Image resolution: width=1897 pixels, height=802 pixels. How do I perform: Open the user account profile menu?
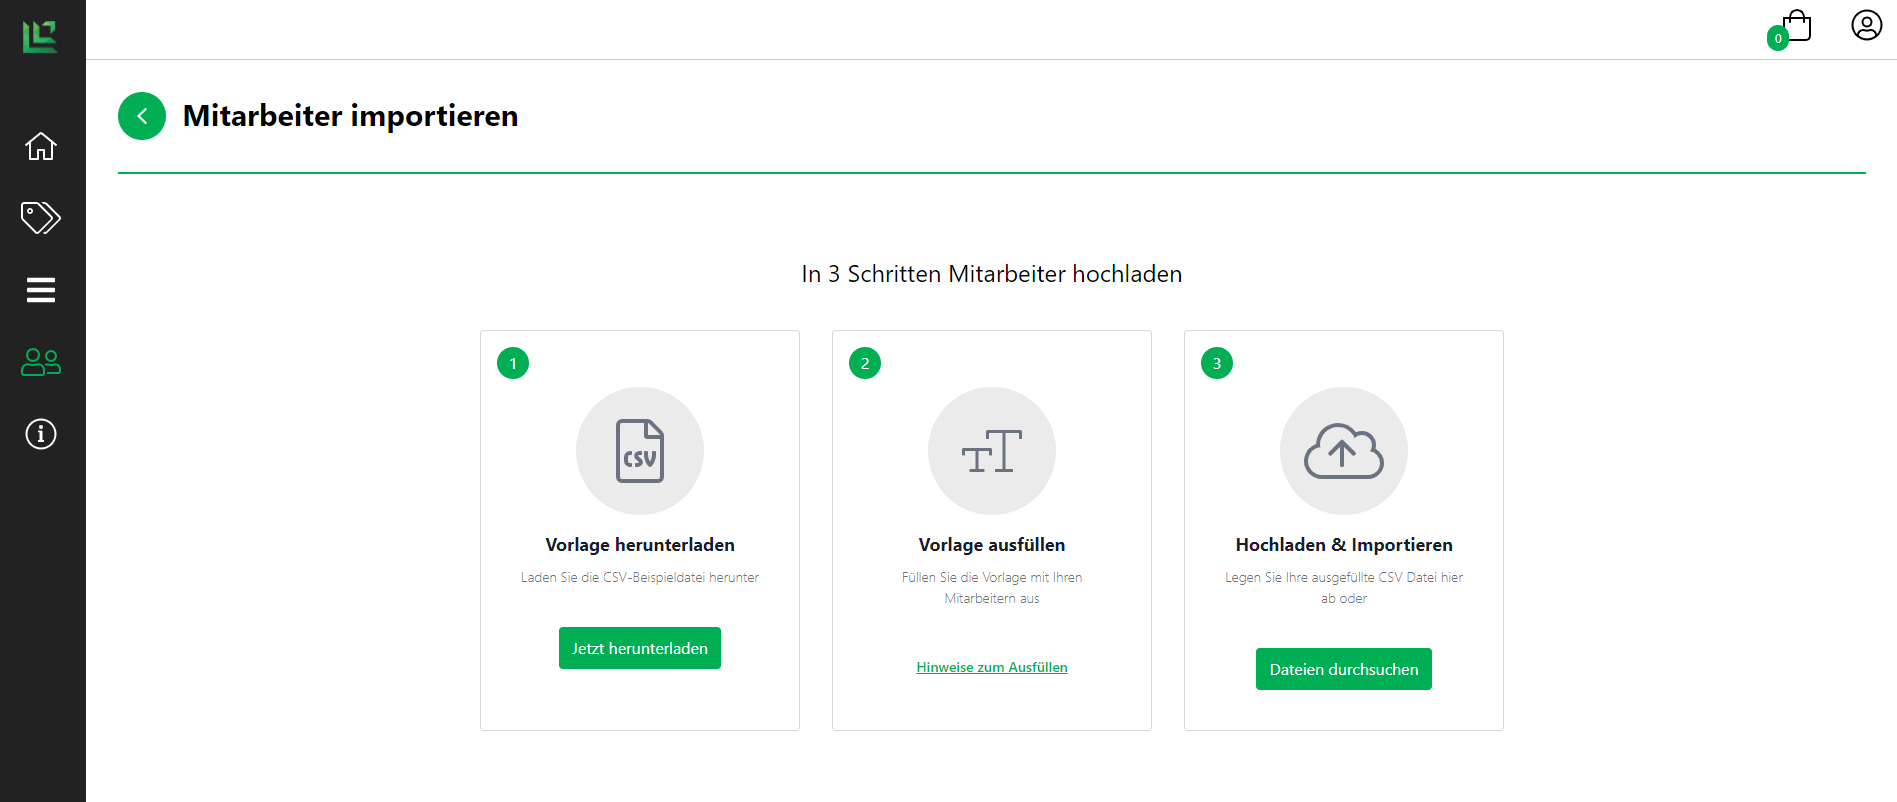[1866, 25]
